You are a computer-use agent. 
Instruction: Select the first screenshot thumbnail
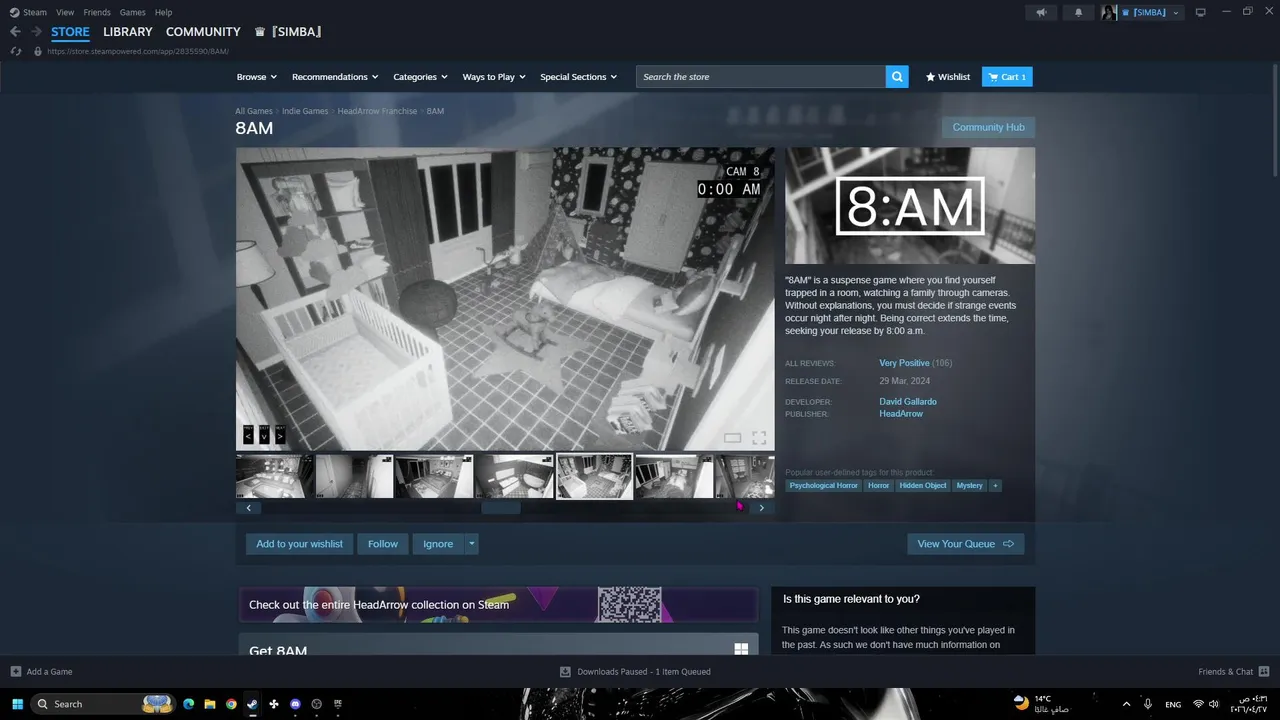(x=275, y=476)
